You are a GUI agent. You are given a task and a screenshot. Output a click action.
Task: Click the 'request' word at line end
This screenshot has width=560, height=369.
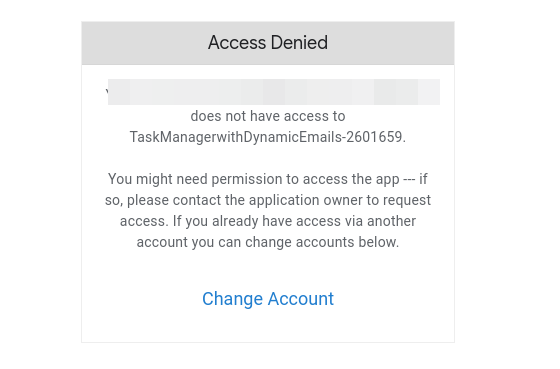coord(407,200)
